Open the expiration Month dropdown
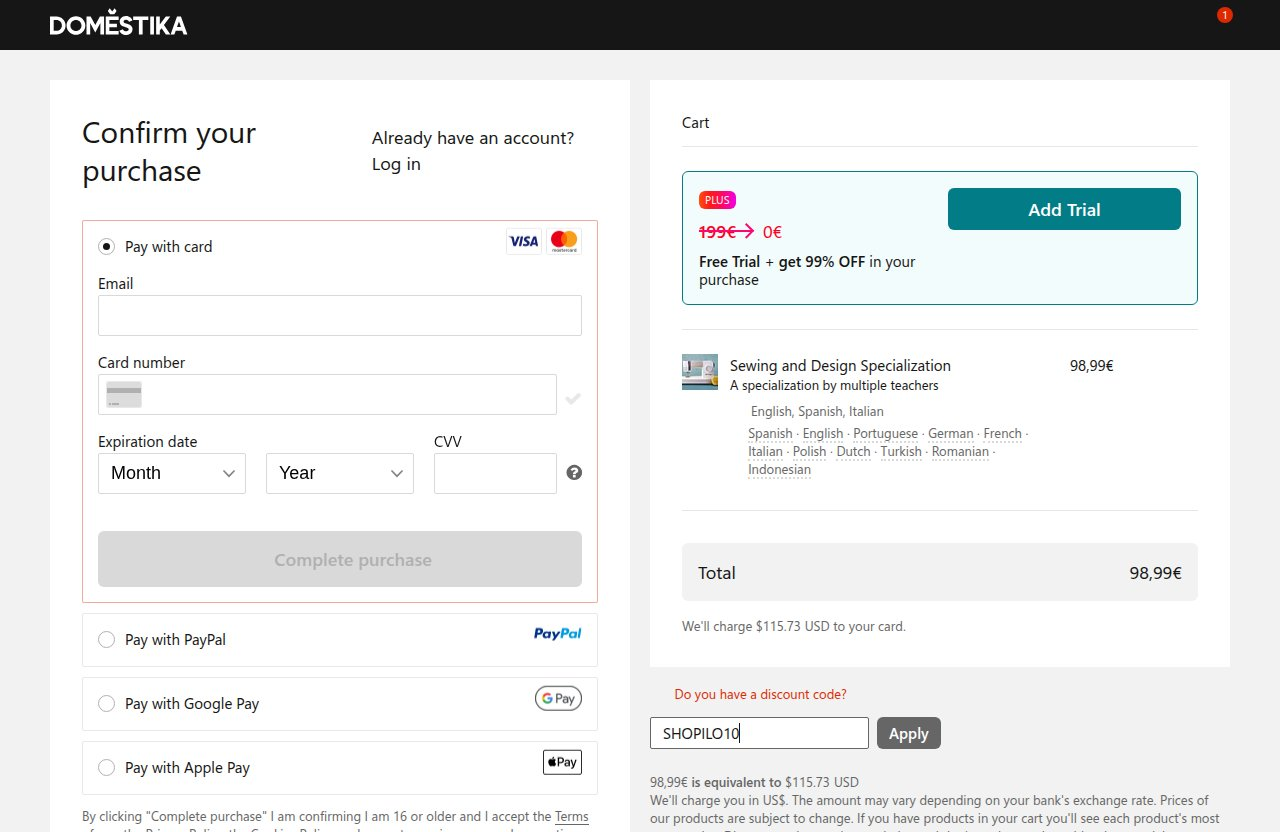 coord(172,473)
